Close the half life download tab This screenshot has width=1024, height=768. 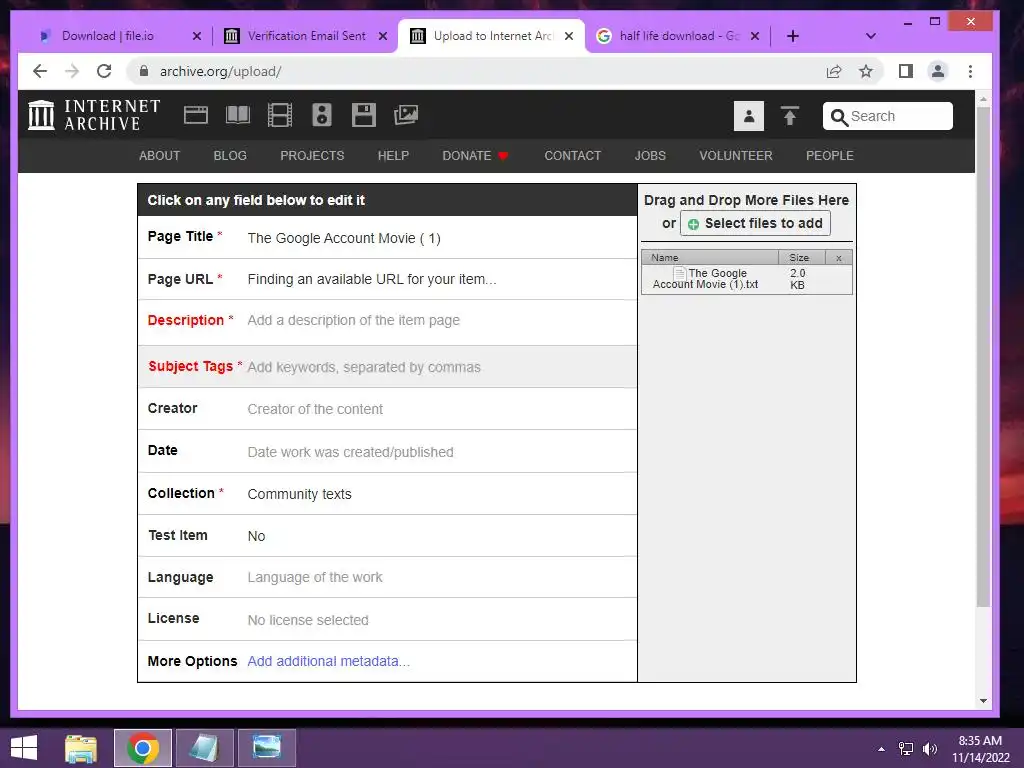pos(755,36)
